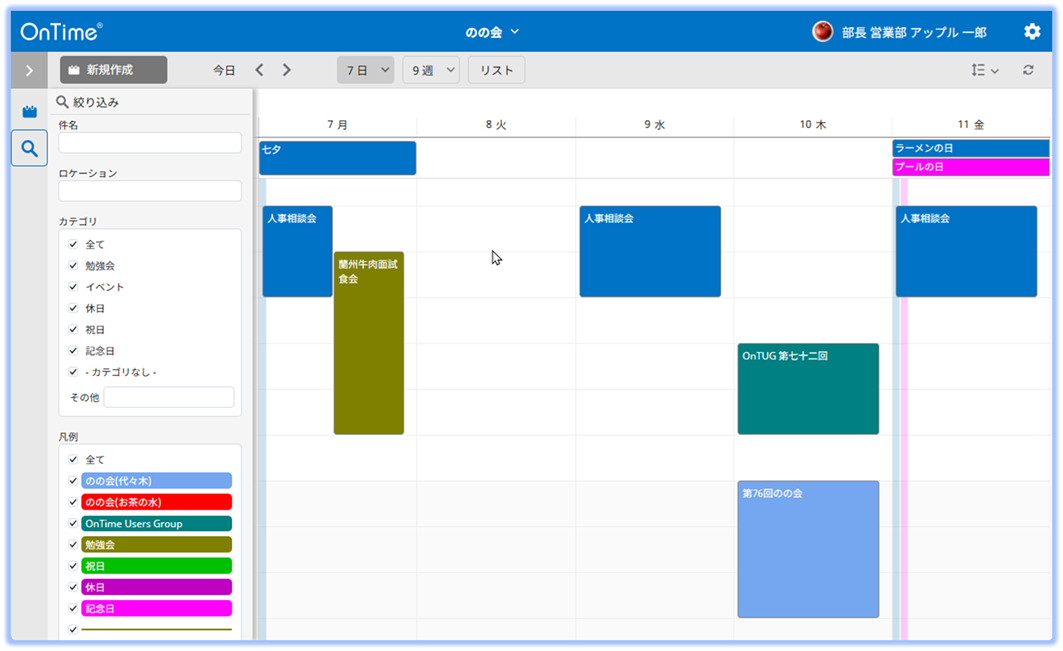
Task: Uncheck the 勉強会 category checkbox
Action: tap(73, 266)
